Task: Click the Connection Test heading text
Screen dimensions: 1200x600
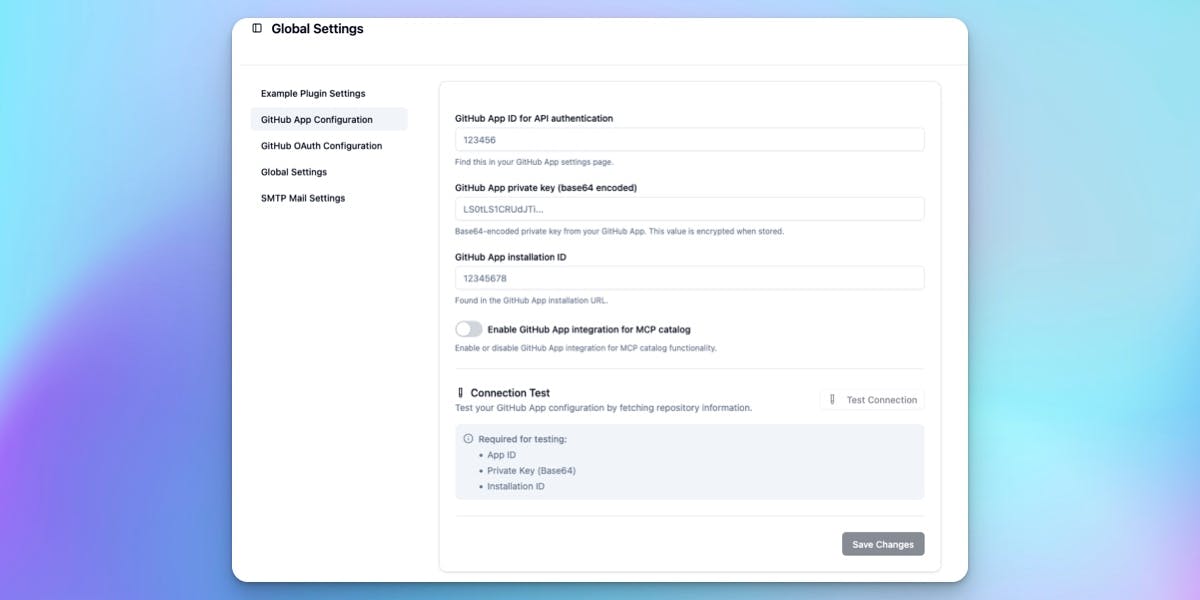Action: (x=510, y=393)
